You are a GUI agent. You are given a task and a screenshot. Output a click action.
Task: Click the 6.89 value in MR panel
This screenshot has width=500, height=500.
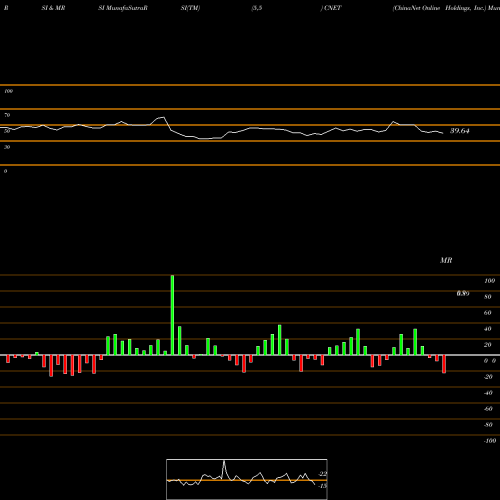pos(463,293)
